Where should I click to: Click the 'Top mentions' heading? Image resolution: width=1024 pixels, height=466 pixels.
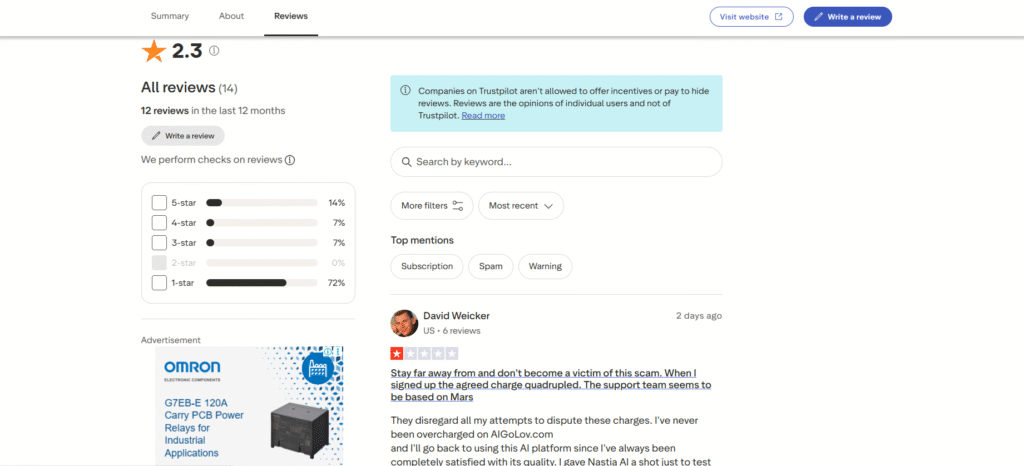point(422,240)
